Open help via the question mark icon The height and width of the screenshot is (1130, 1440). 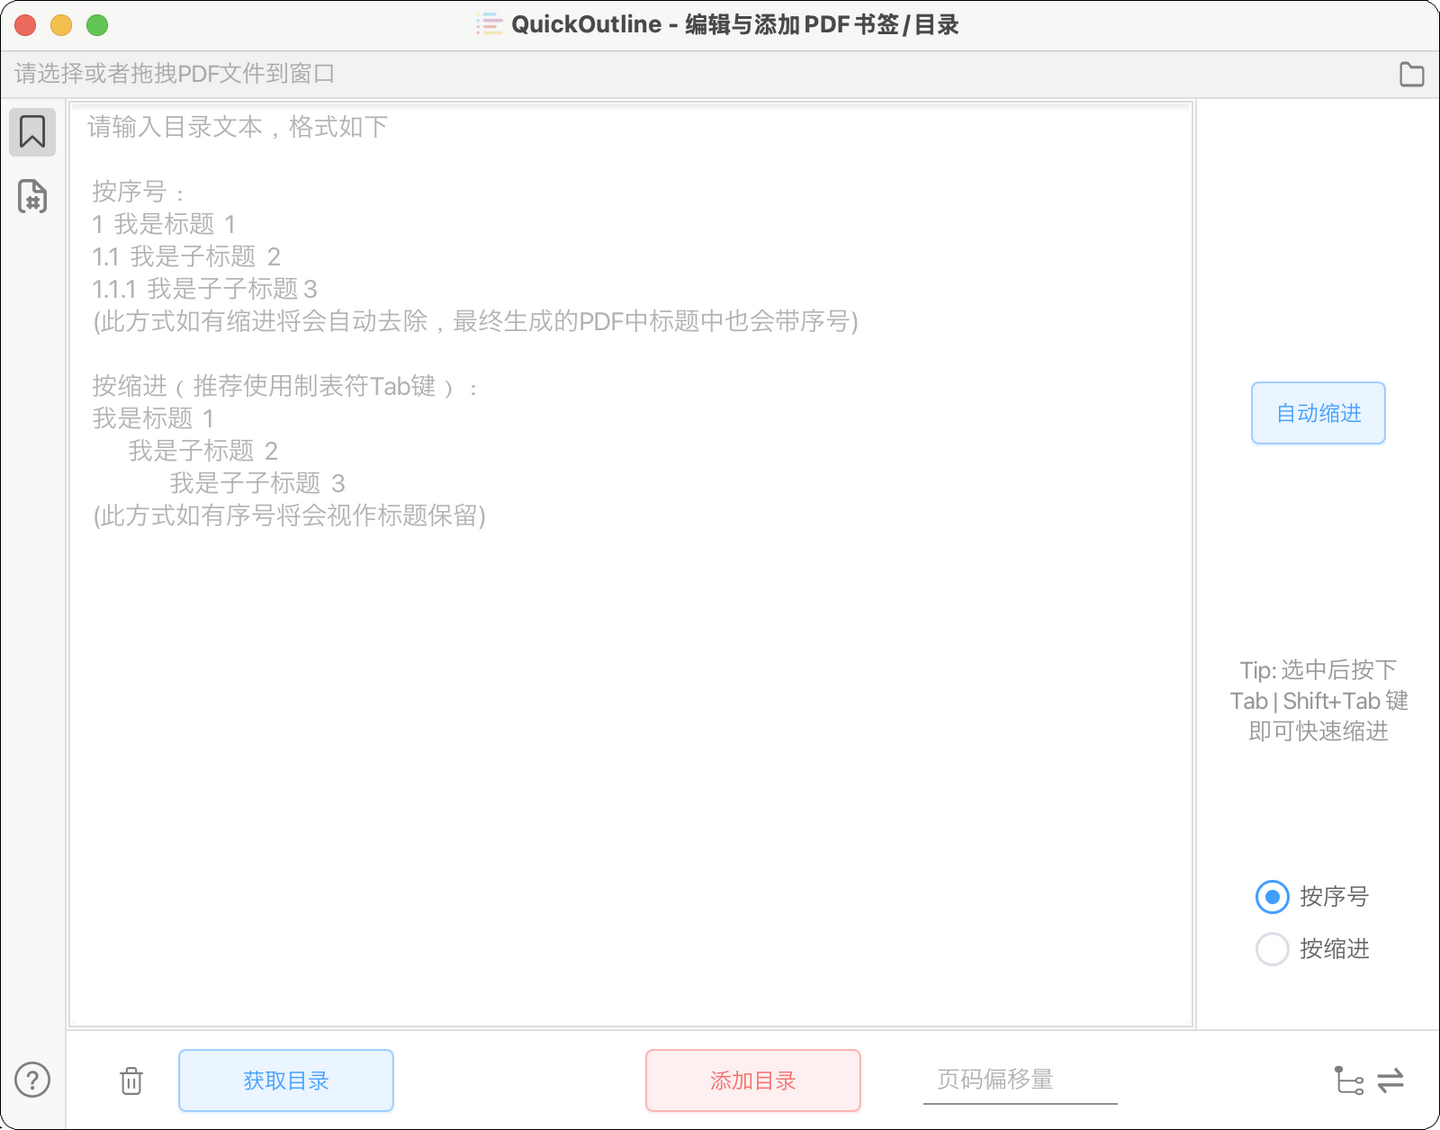pyautogui.click(x=32, y=1080)
